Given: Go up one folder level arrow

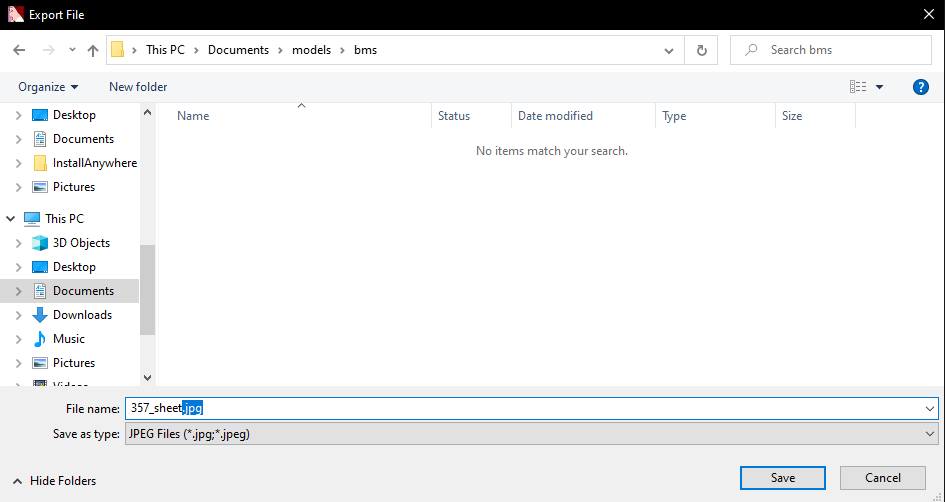Looking at the screenshot, I should [x=92, y=51].
